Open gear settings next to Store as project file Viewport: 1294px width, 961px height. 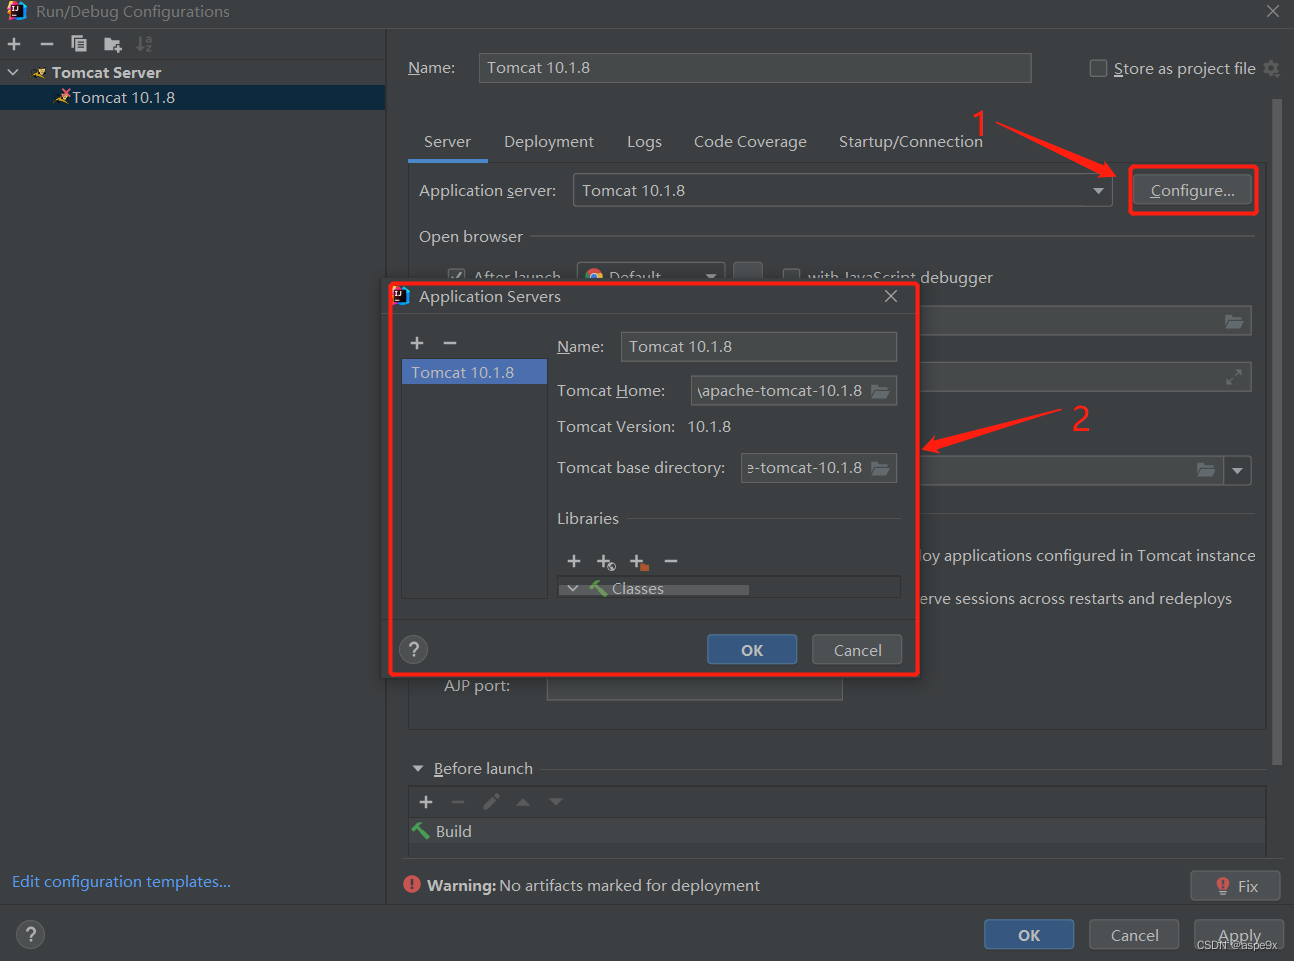point(1272,68)
